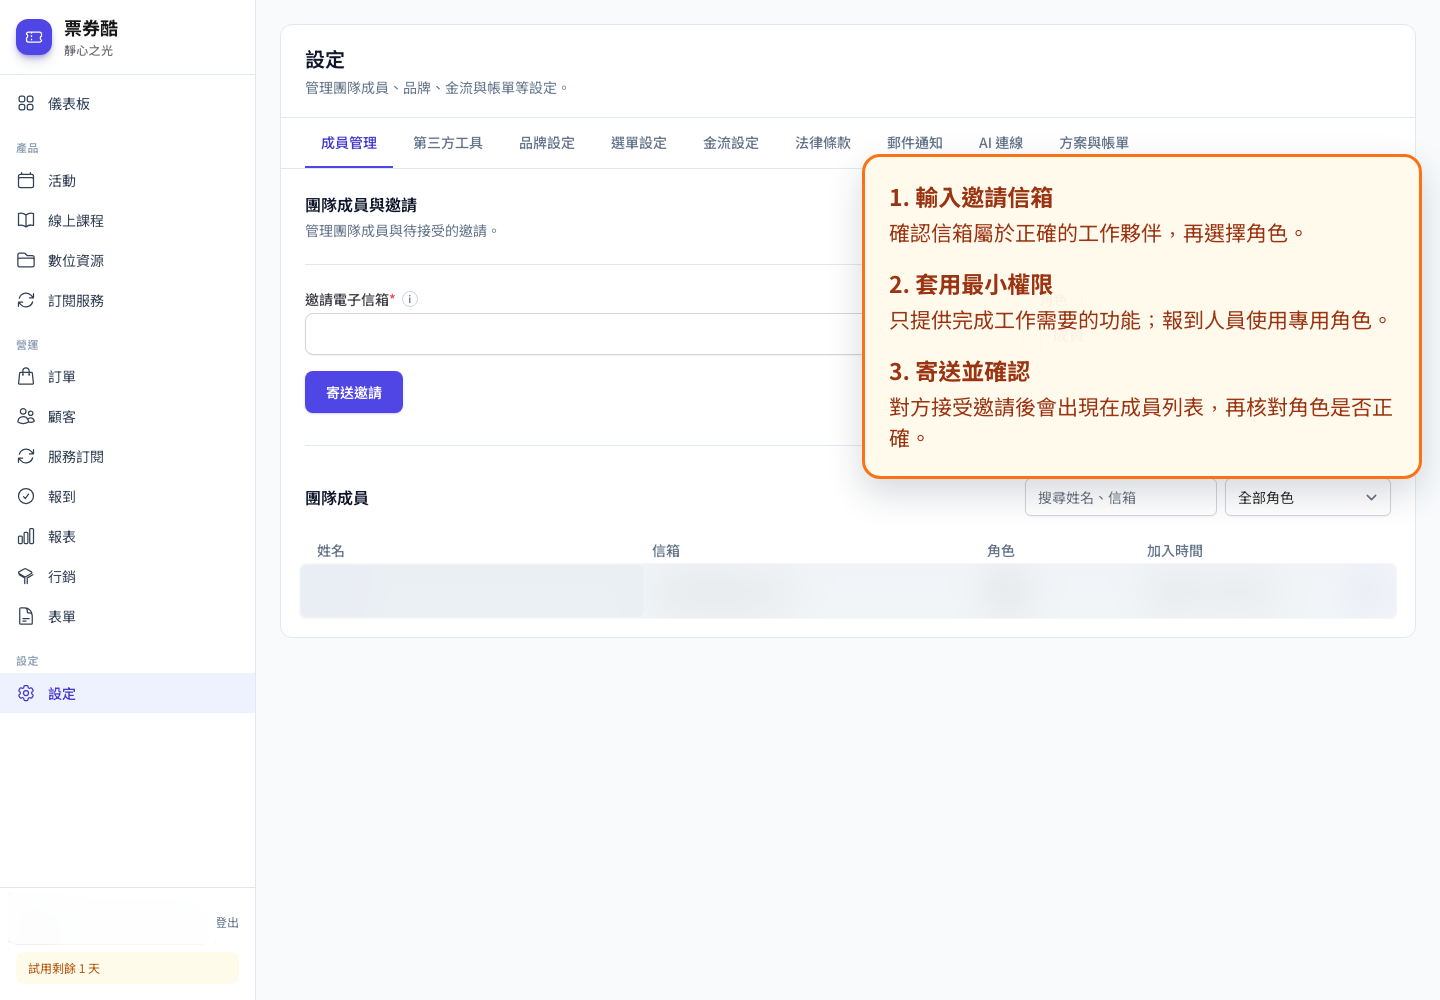
Task: Click the 信箱 column header
Action: [666, 551]
